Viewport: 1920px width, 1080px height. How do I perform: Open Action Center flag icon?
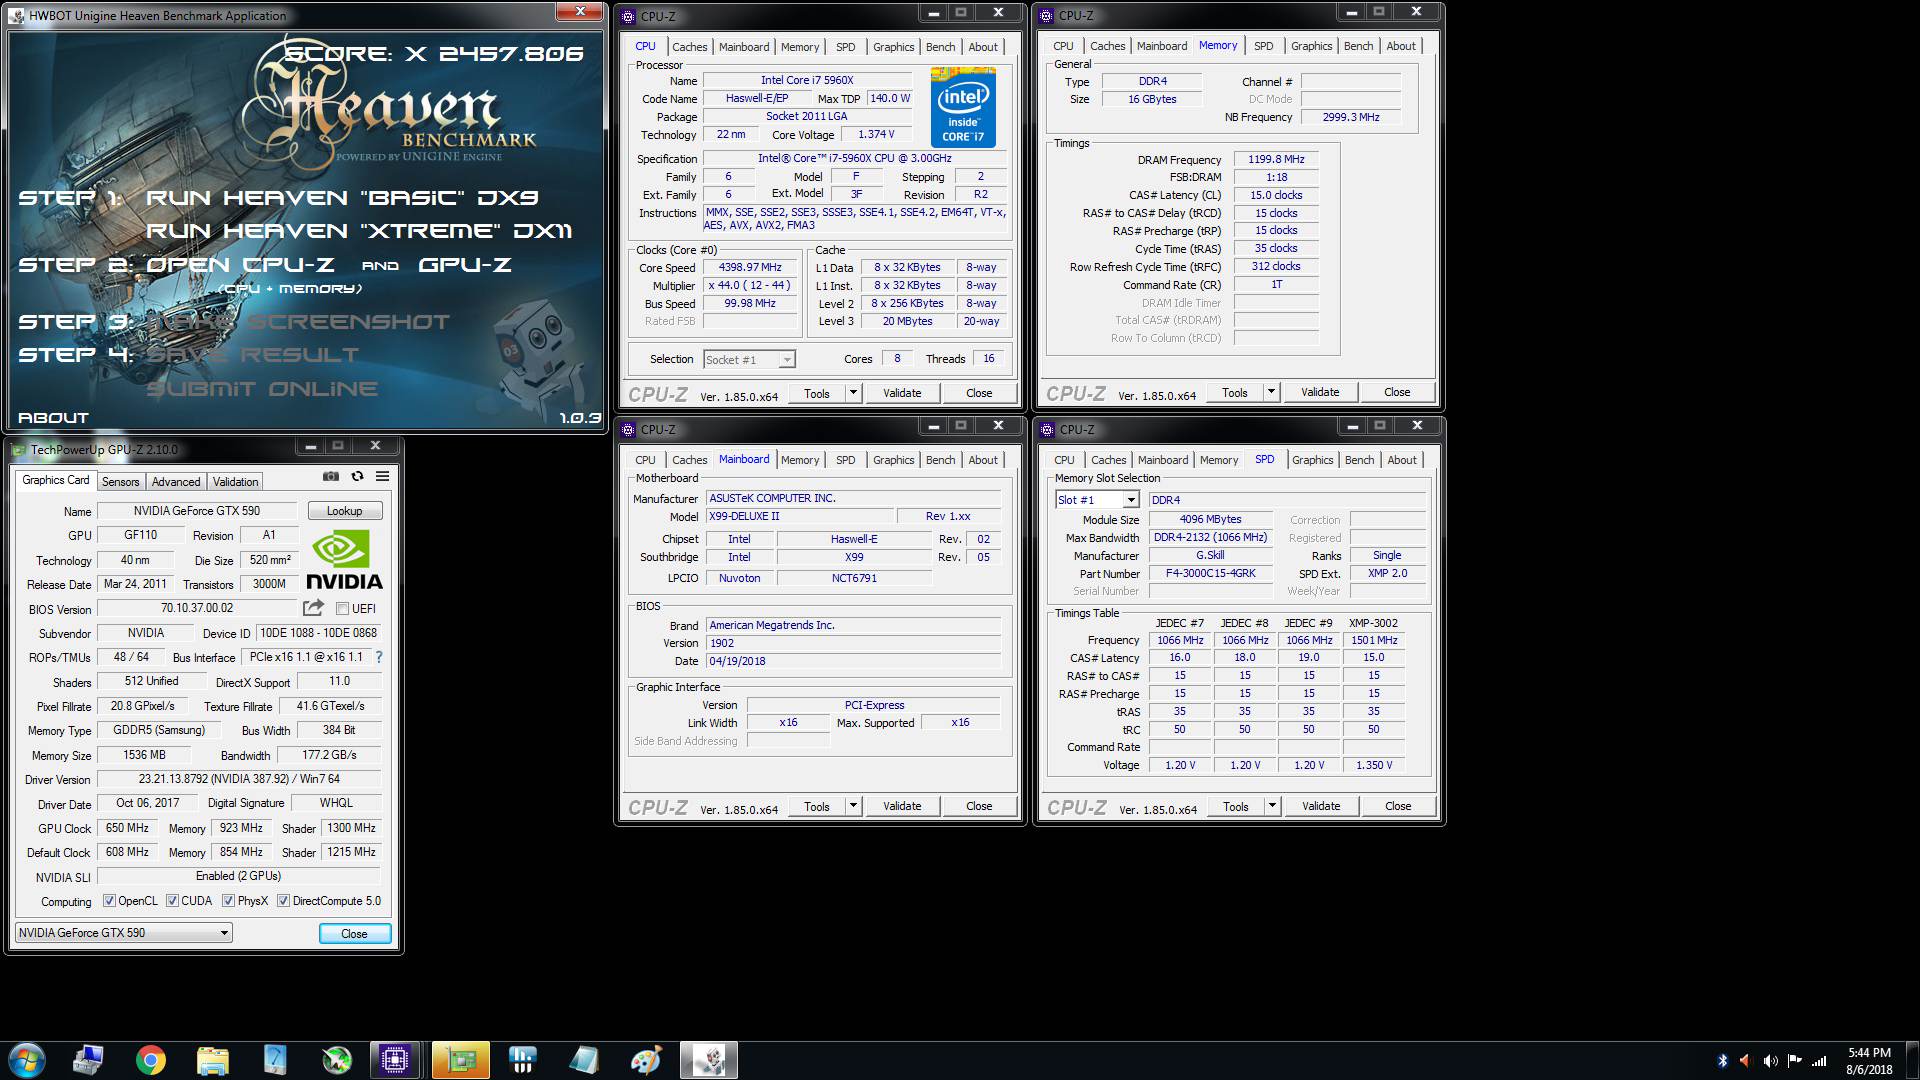coord(1794,1061)
